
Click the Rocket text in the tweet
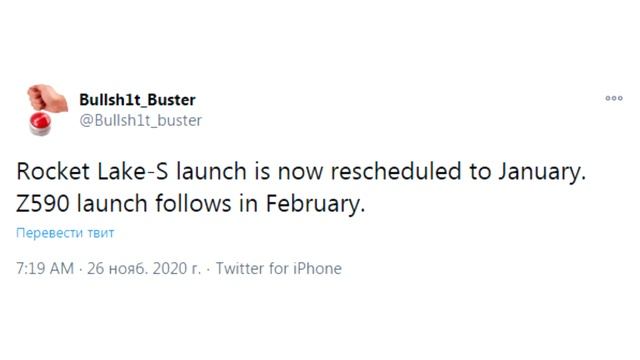click(53, 171)
